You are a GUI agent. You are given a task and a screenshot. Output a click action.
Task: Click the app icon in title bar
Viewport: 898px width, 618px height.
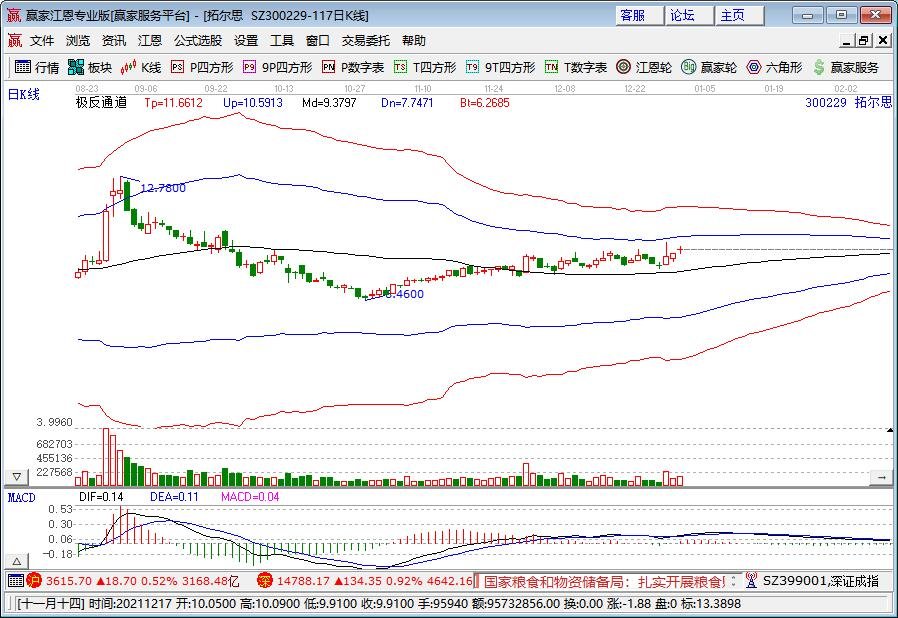tap(13, 15)
